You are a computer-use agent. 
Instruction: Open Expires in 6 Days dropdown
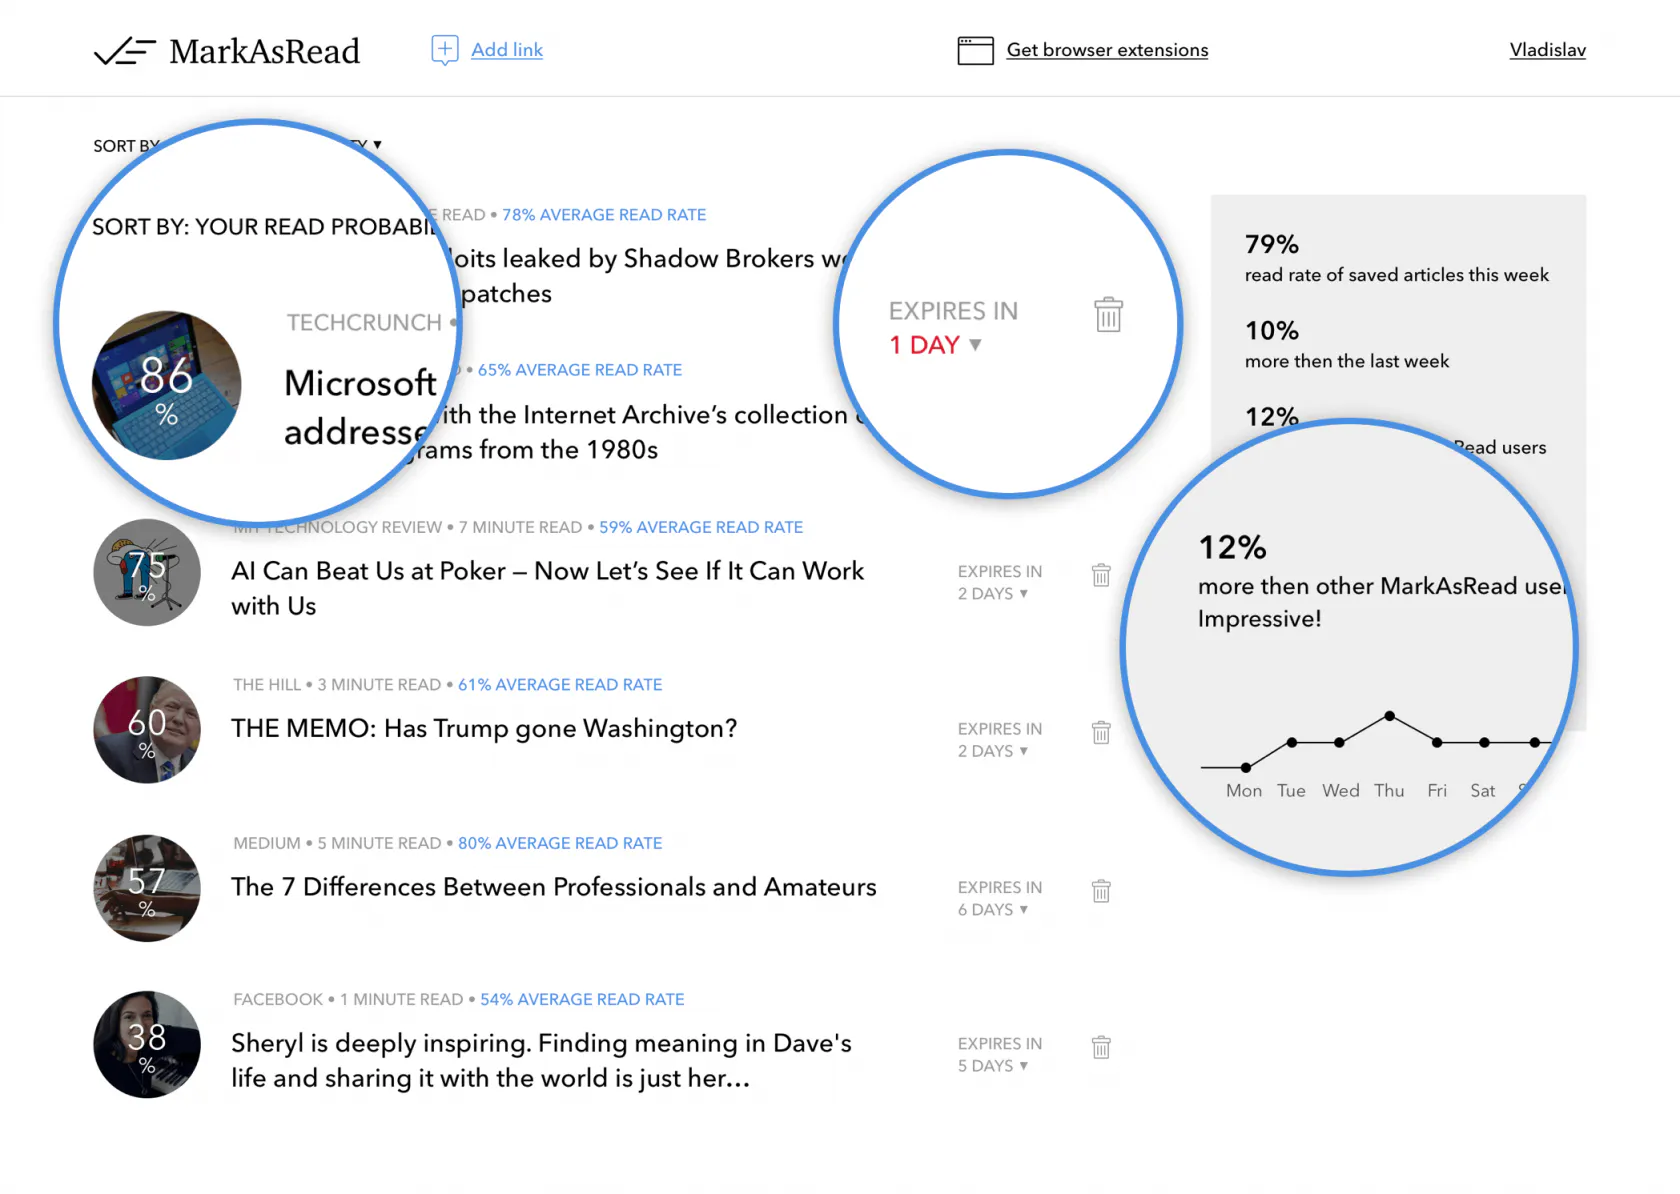coord(993,910)
